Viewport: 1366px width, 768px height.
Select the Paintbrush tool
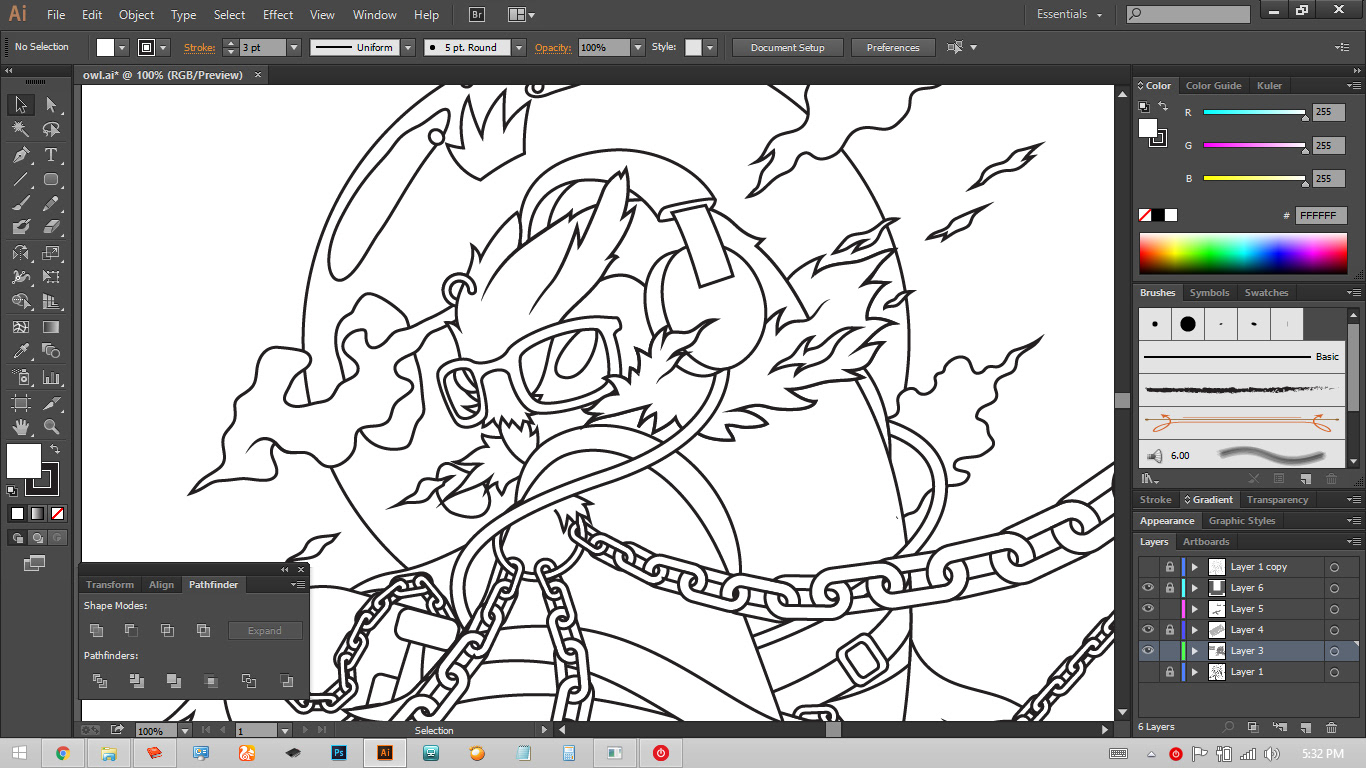[x=20, y=204]
